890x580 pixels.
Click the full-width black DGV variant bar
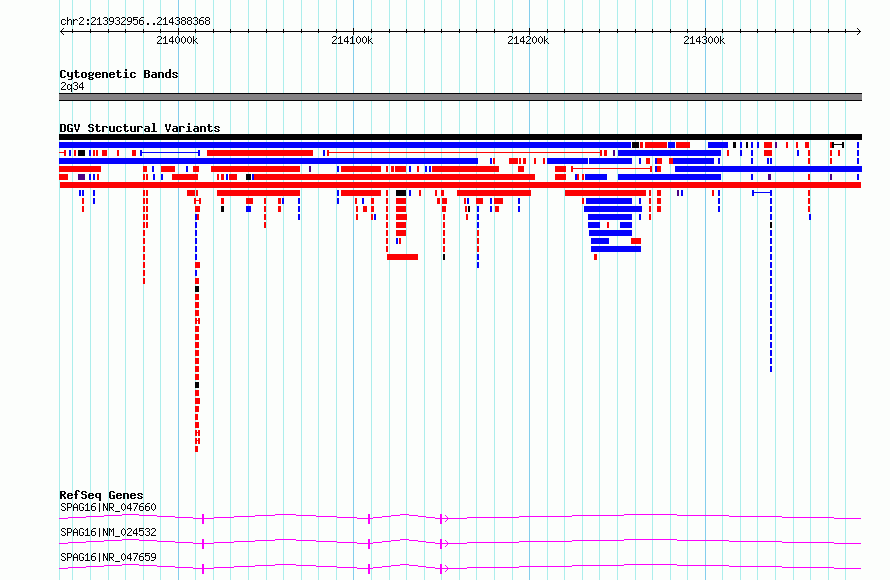[460, 137]
